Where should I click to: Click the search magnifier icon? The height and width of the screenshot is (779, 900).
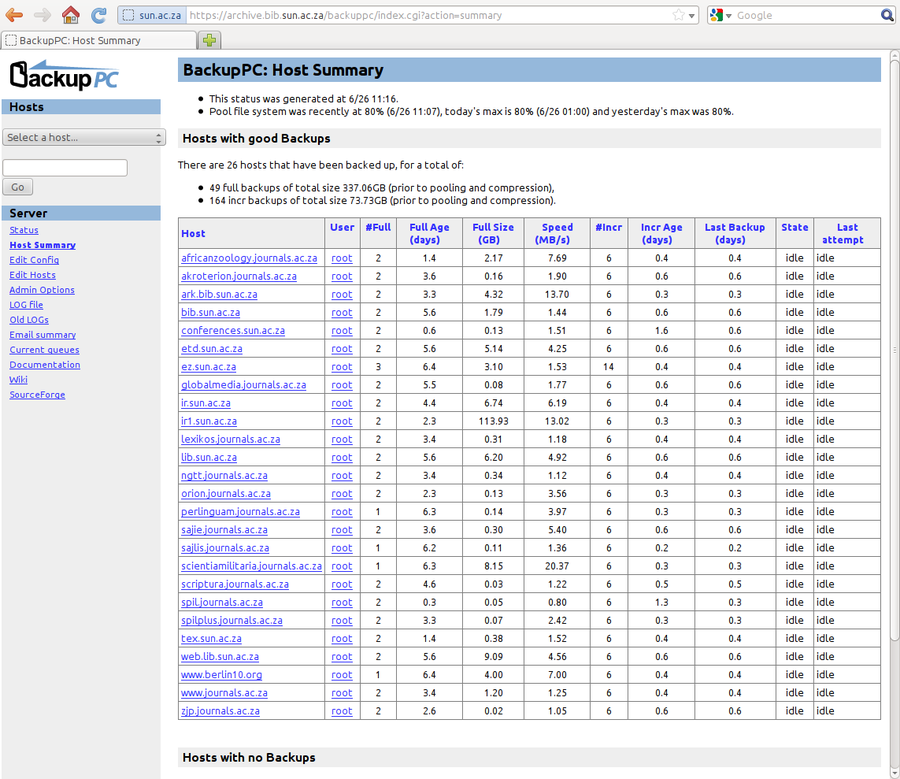(x=887, y=15)
